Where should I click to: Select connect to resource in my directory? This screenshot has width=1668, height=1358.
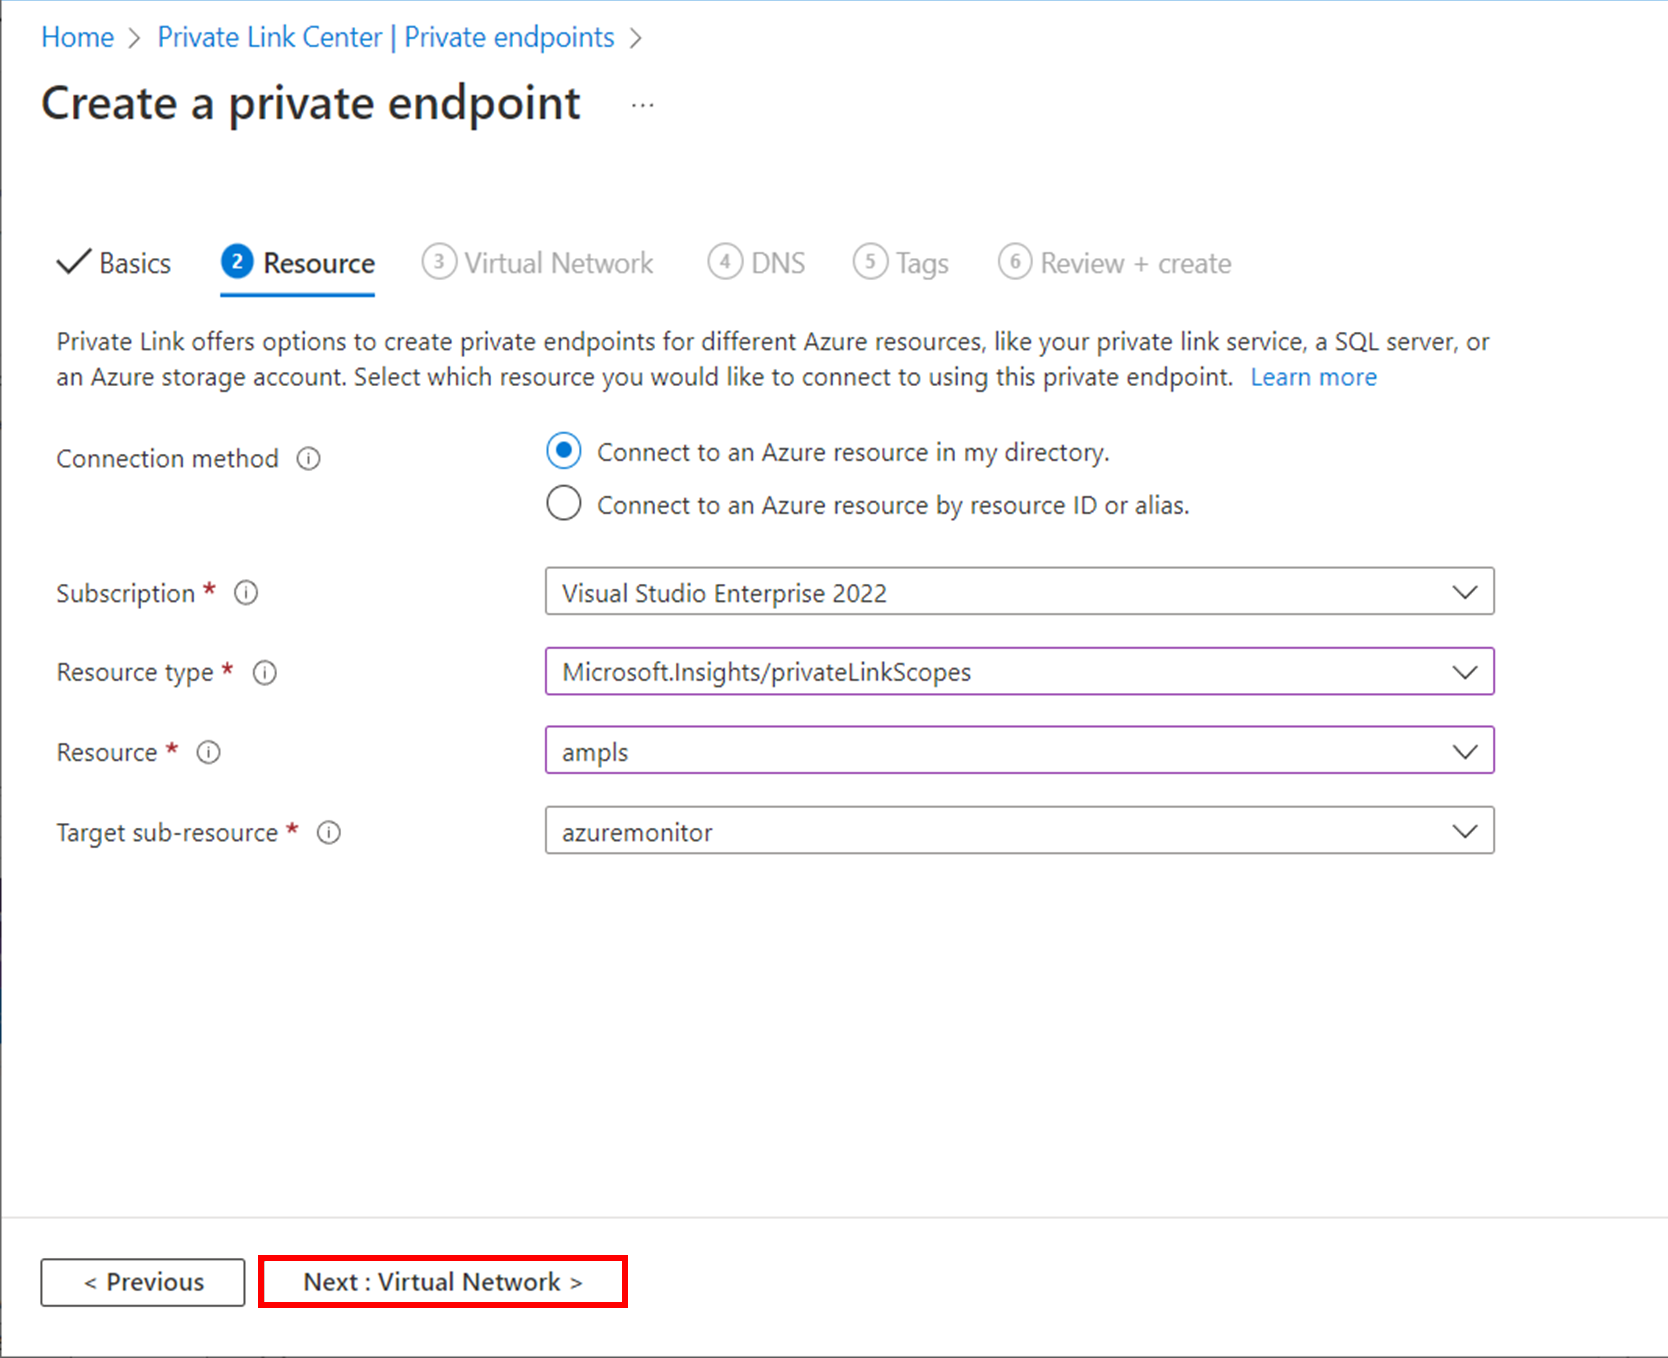point(564,451)
